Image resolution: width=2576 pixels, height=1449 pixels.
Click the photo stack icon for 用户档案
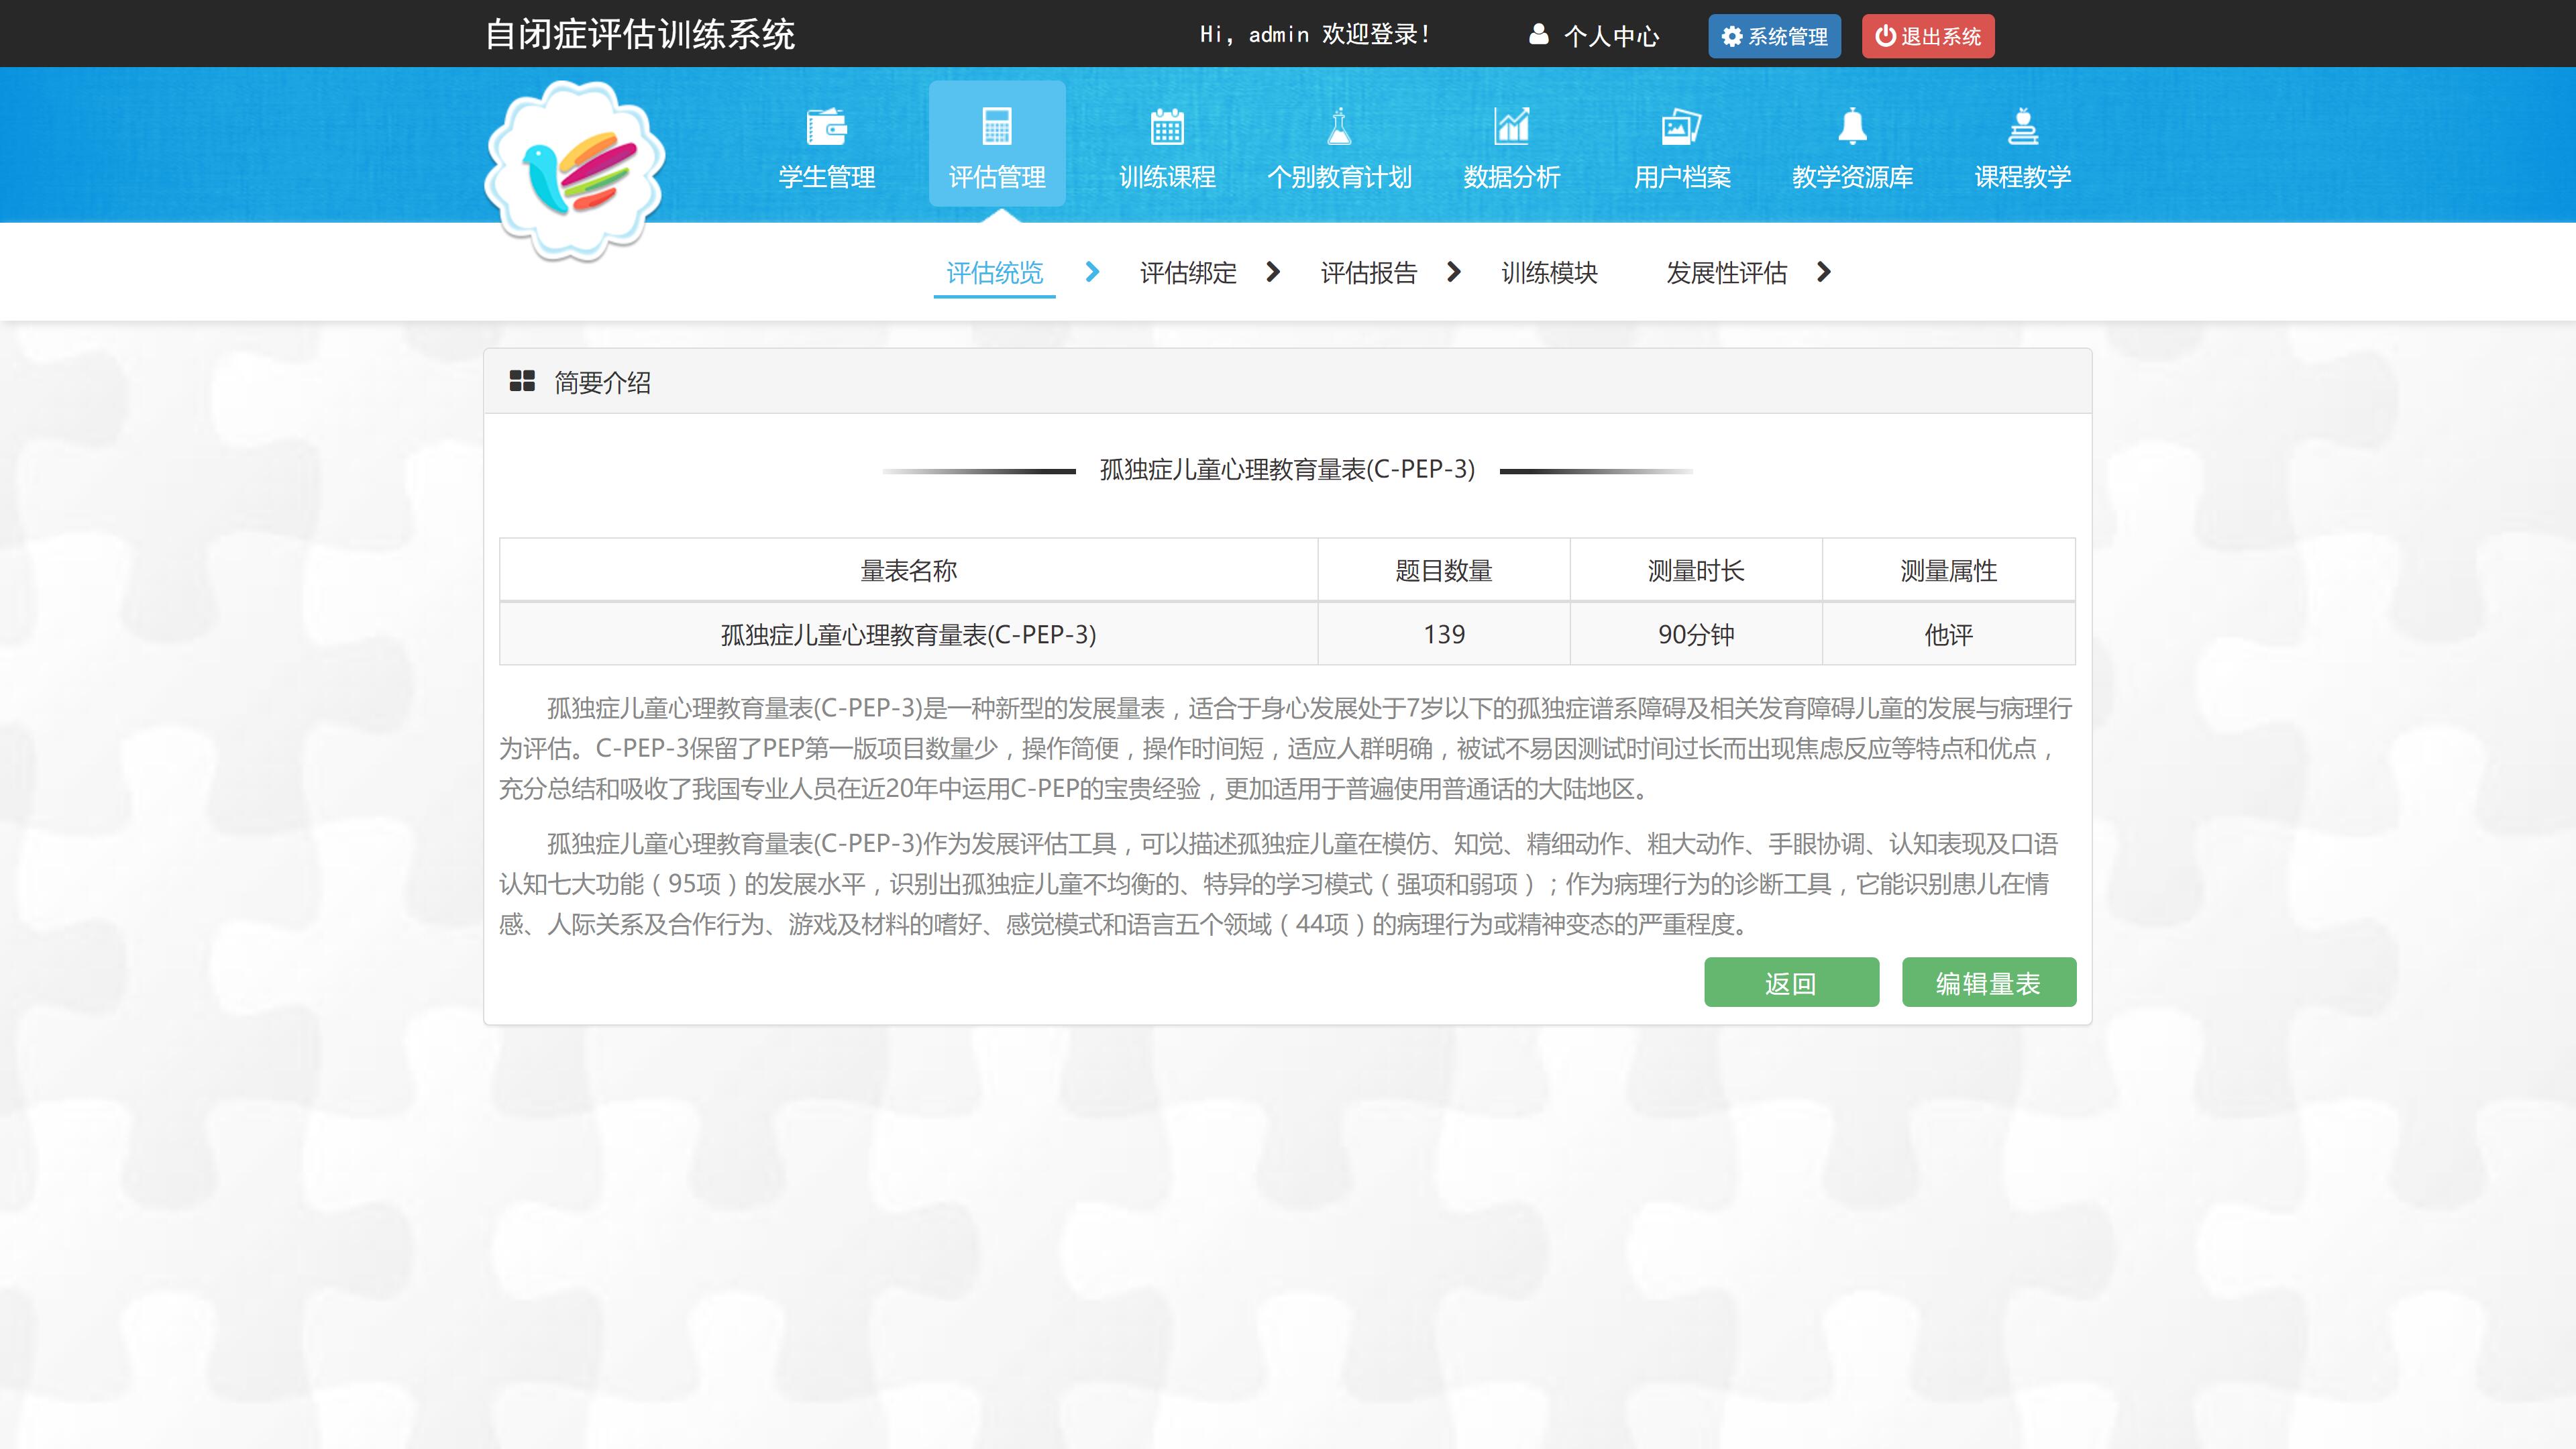tap(1681, 127)
